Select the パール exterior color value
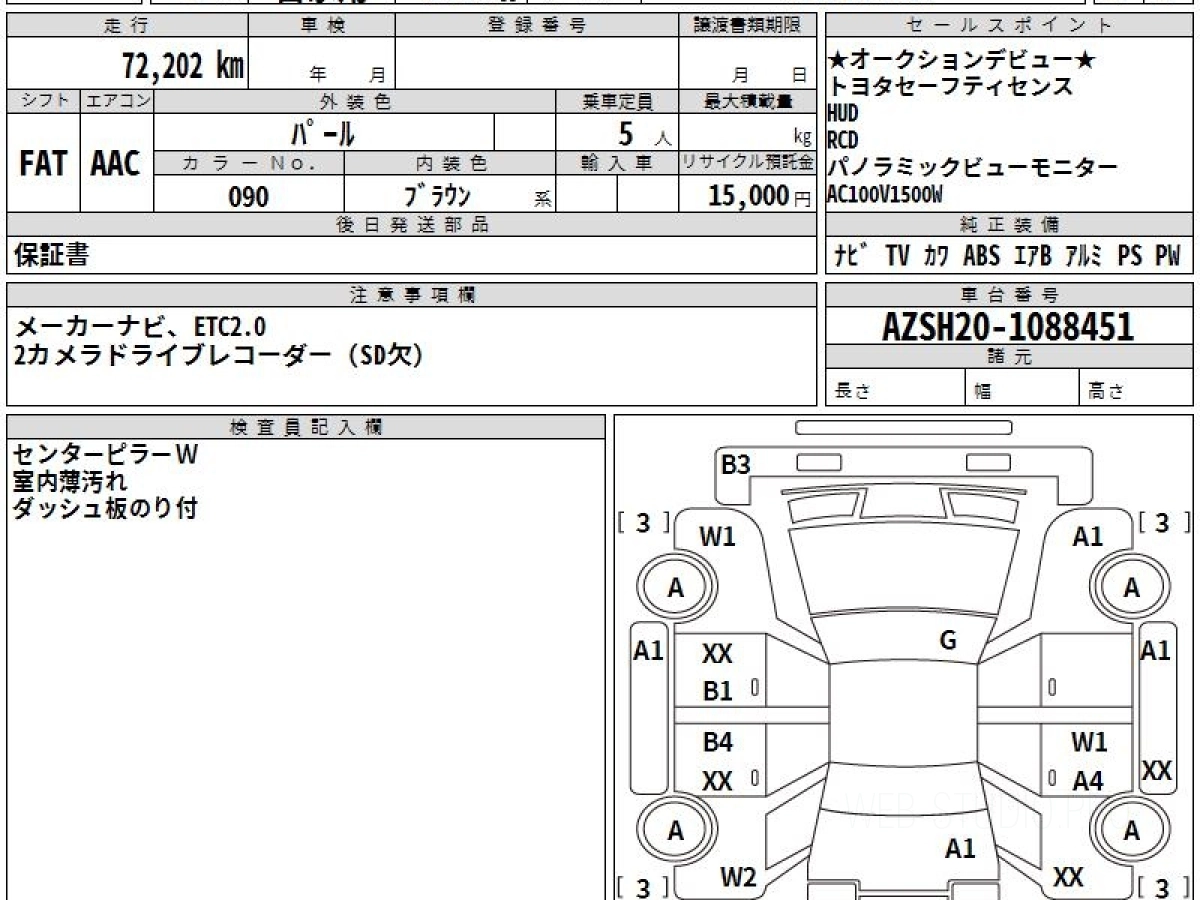1200x900 pixels. click(323, 132)
